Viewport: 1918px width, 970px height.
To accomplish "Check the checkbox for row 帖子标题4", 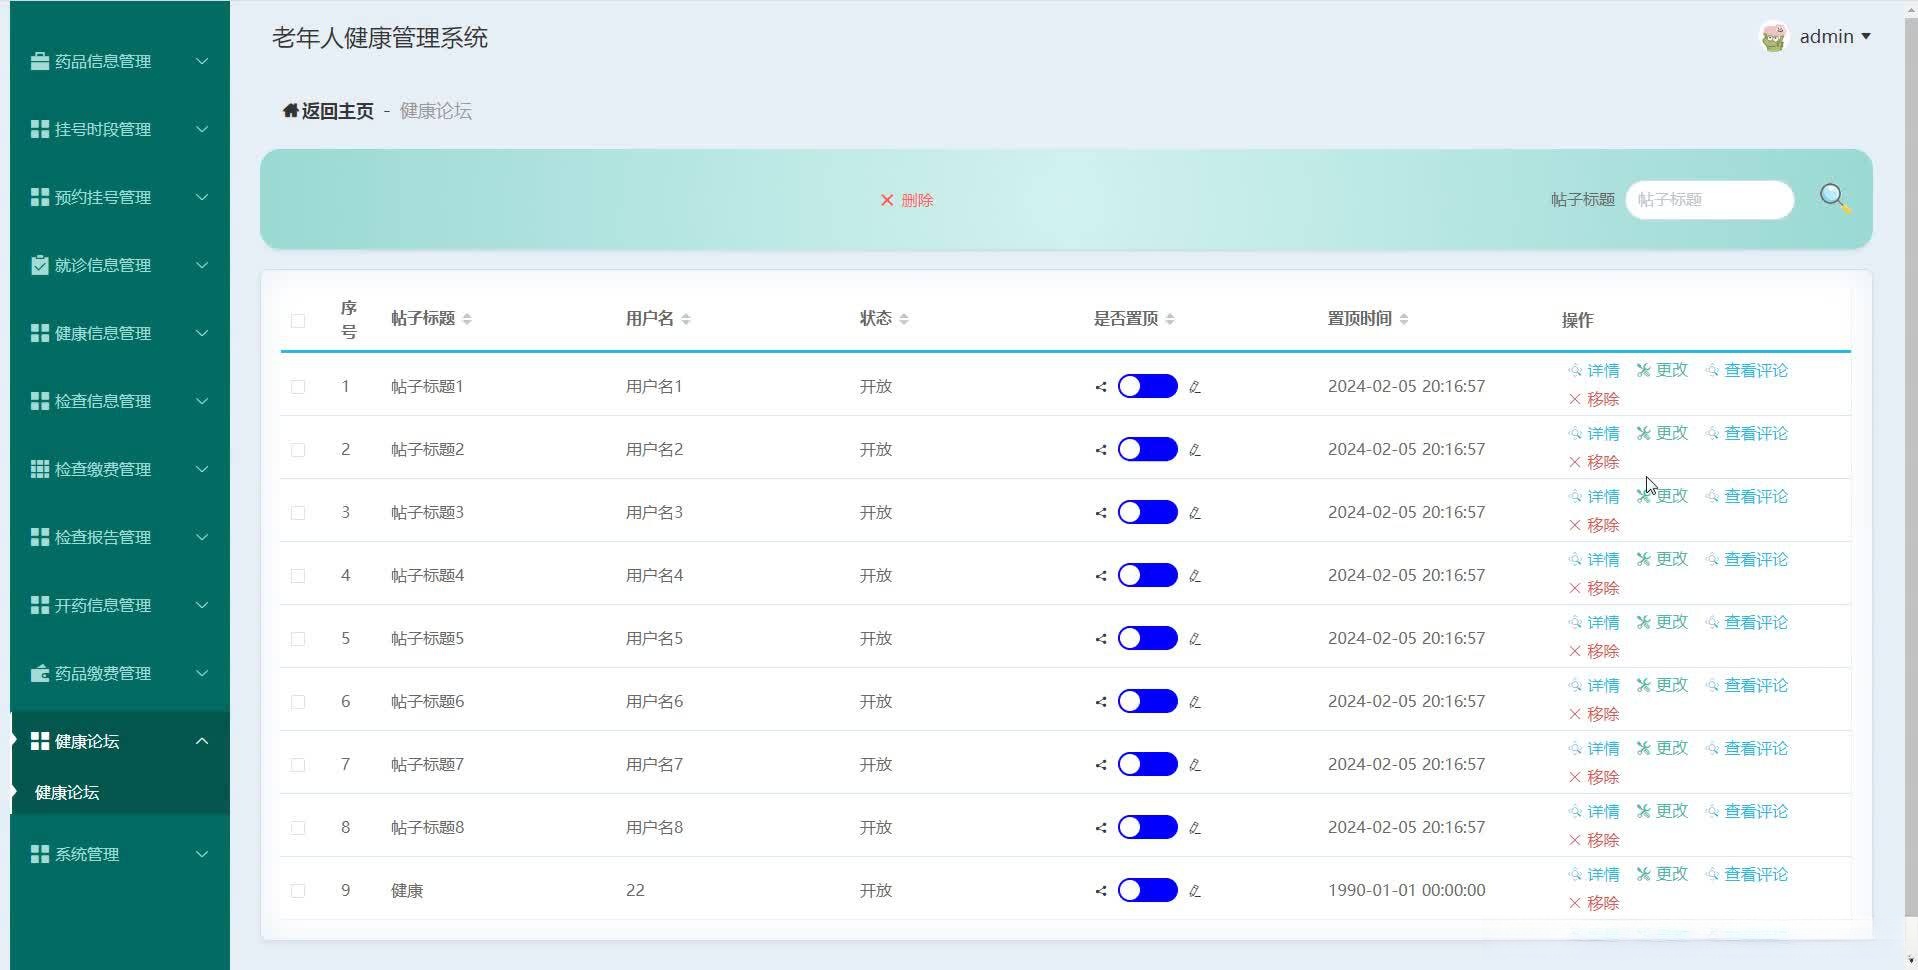I will click(298, 576).
